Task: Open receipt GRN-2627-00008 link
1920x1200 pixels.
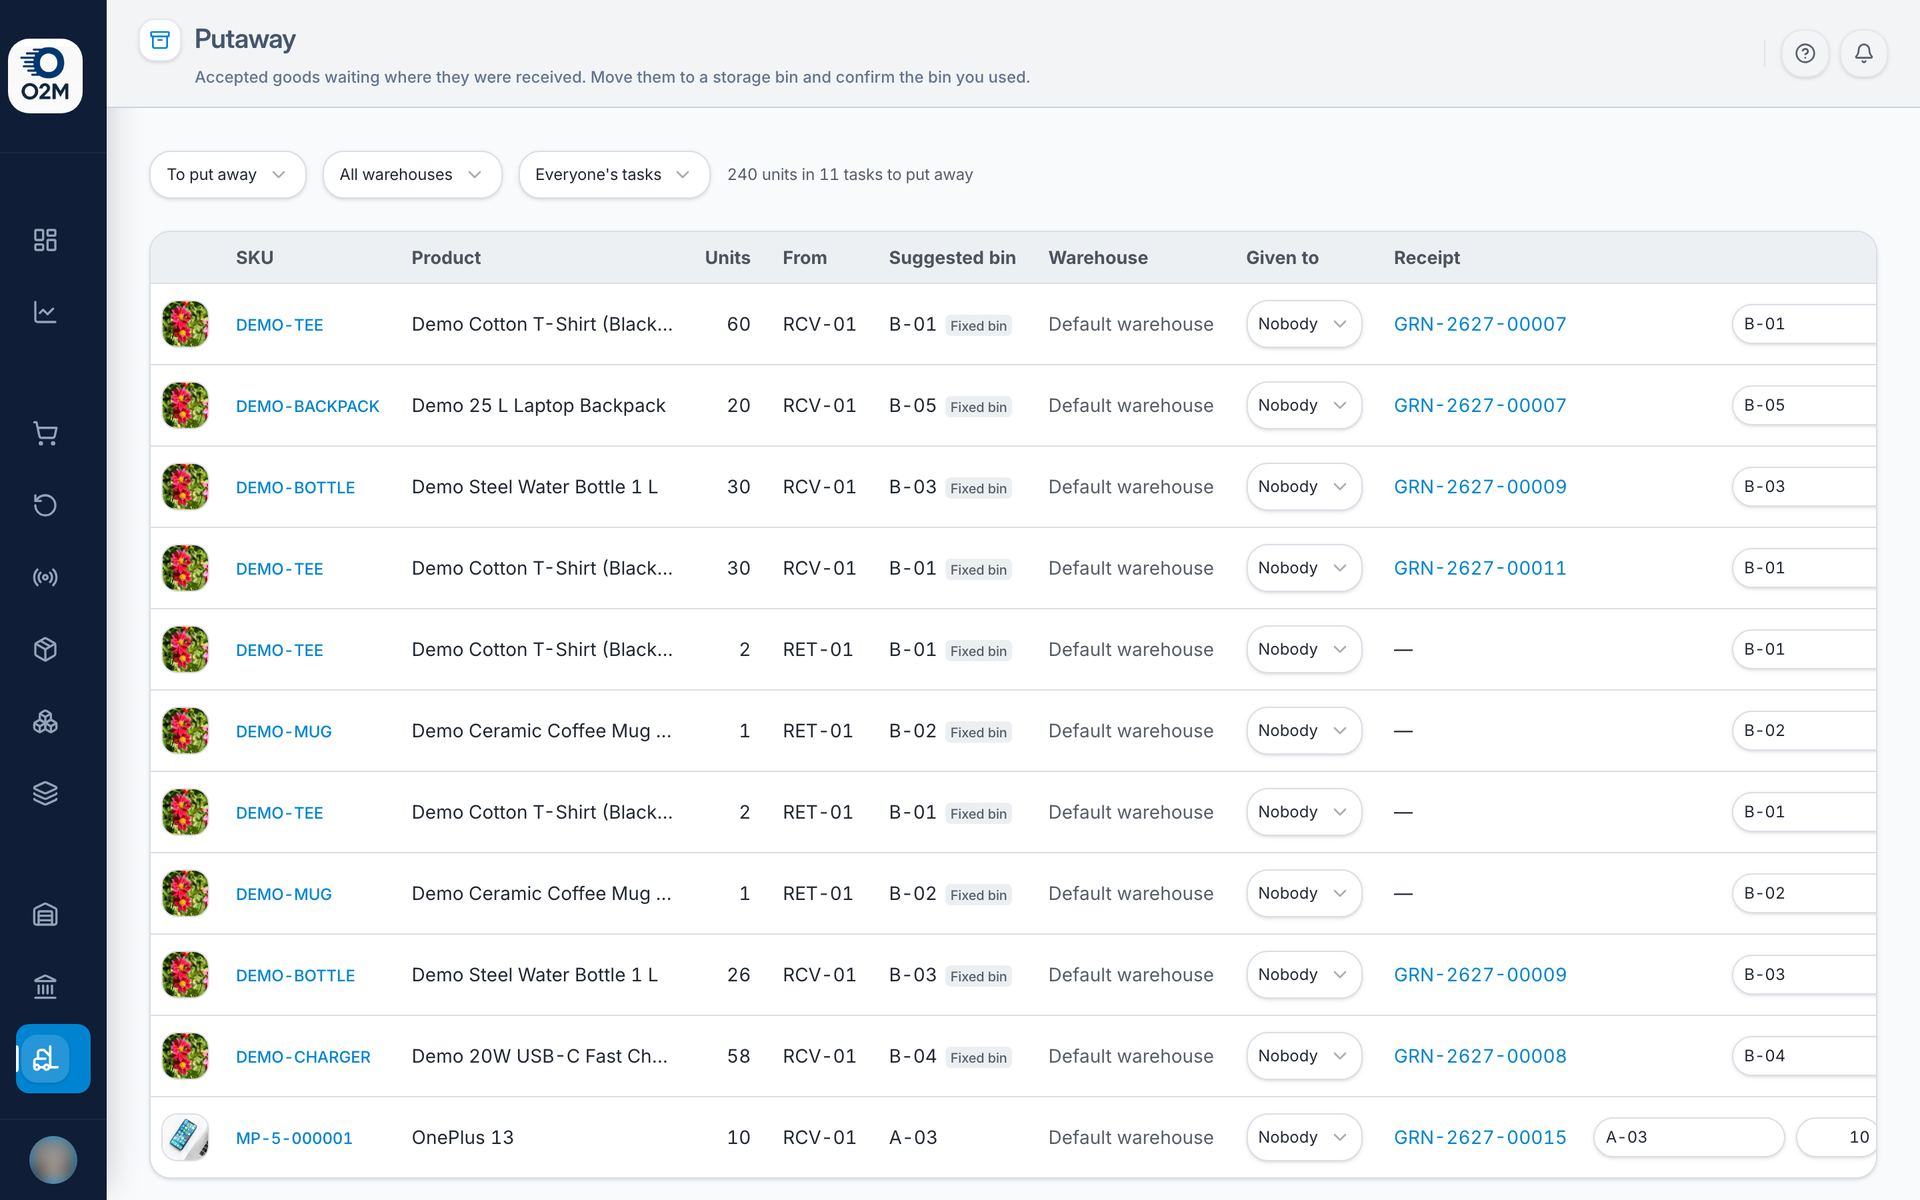Action: tap(1480, 1056)
